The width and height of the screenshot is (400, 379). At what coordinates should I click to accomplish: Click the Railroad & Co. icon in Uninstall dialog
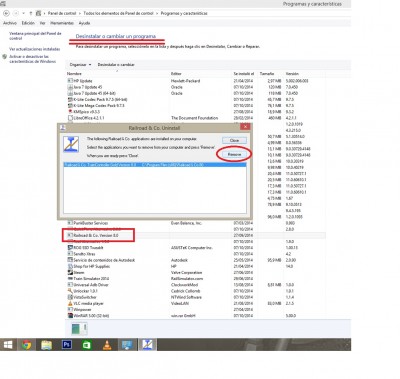pos(71,144)
